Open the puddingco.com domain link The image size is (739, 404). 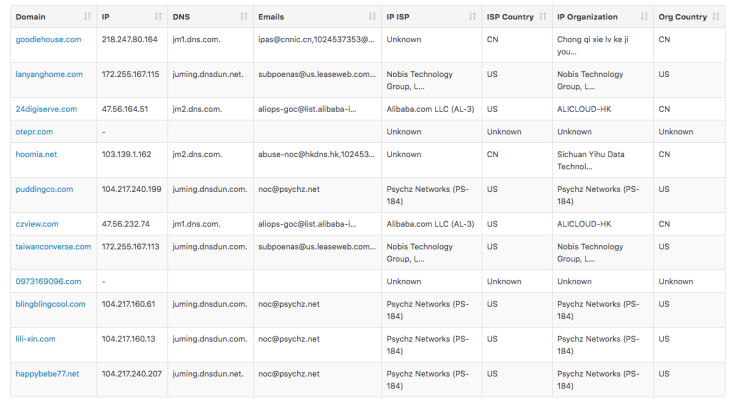44,189
